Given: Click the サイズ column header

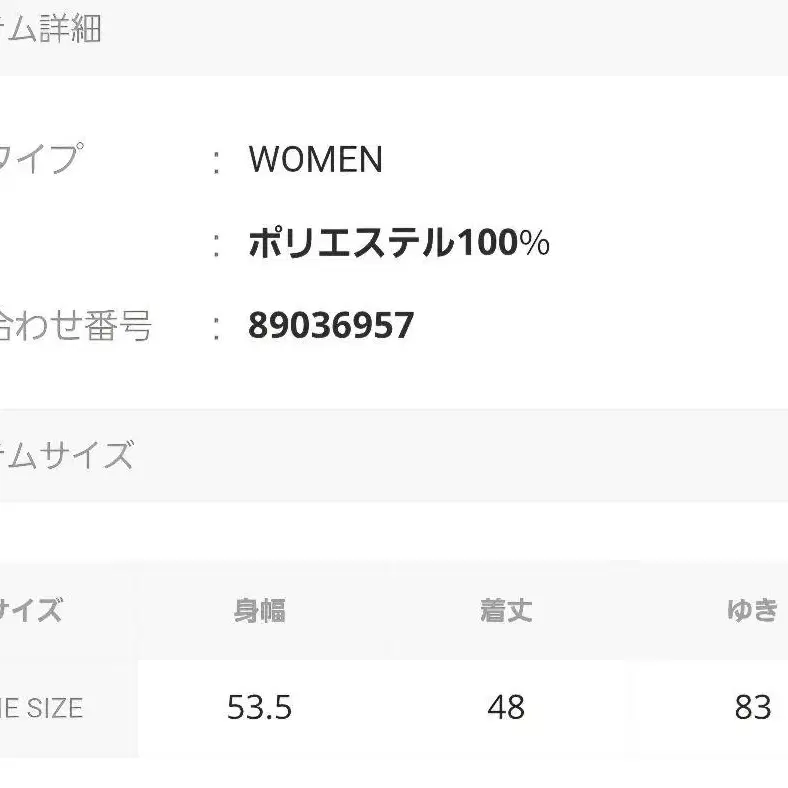Looking at the screenshot, I should [x=30, y=611].
